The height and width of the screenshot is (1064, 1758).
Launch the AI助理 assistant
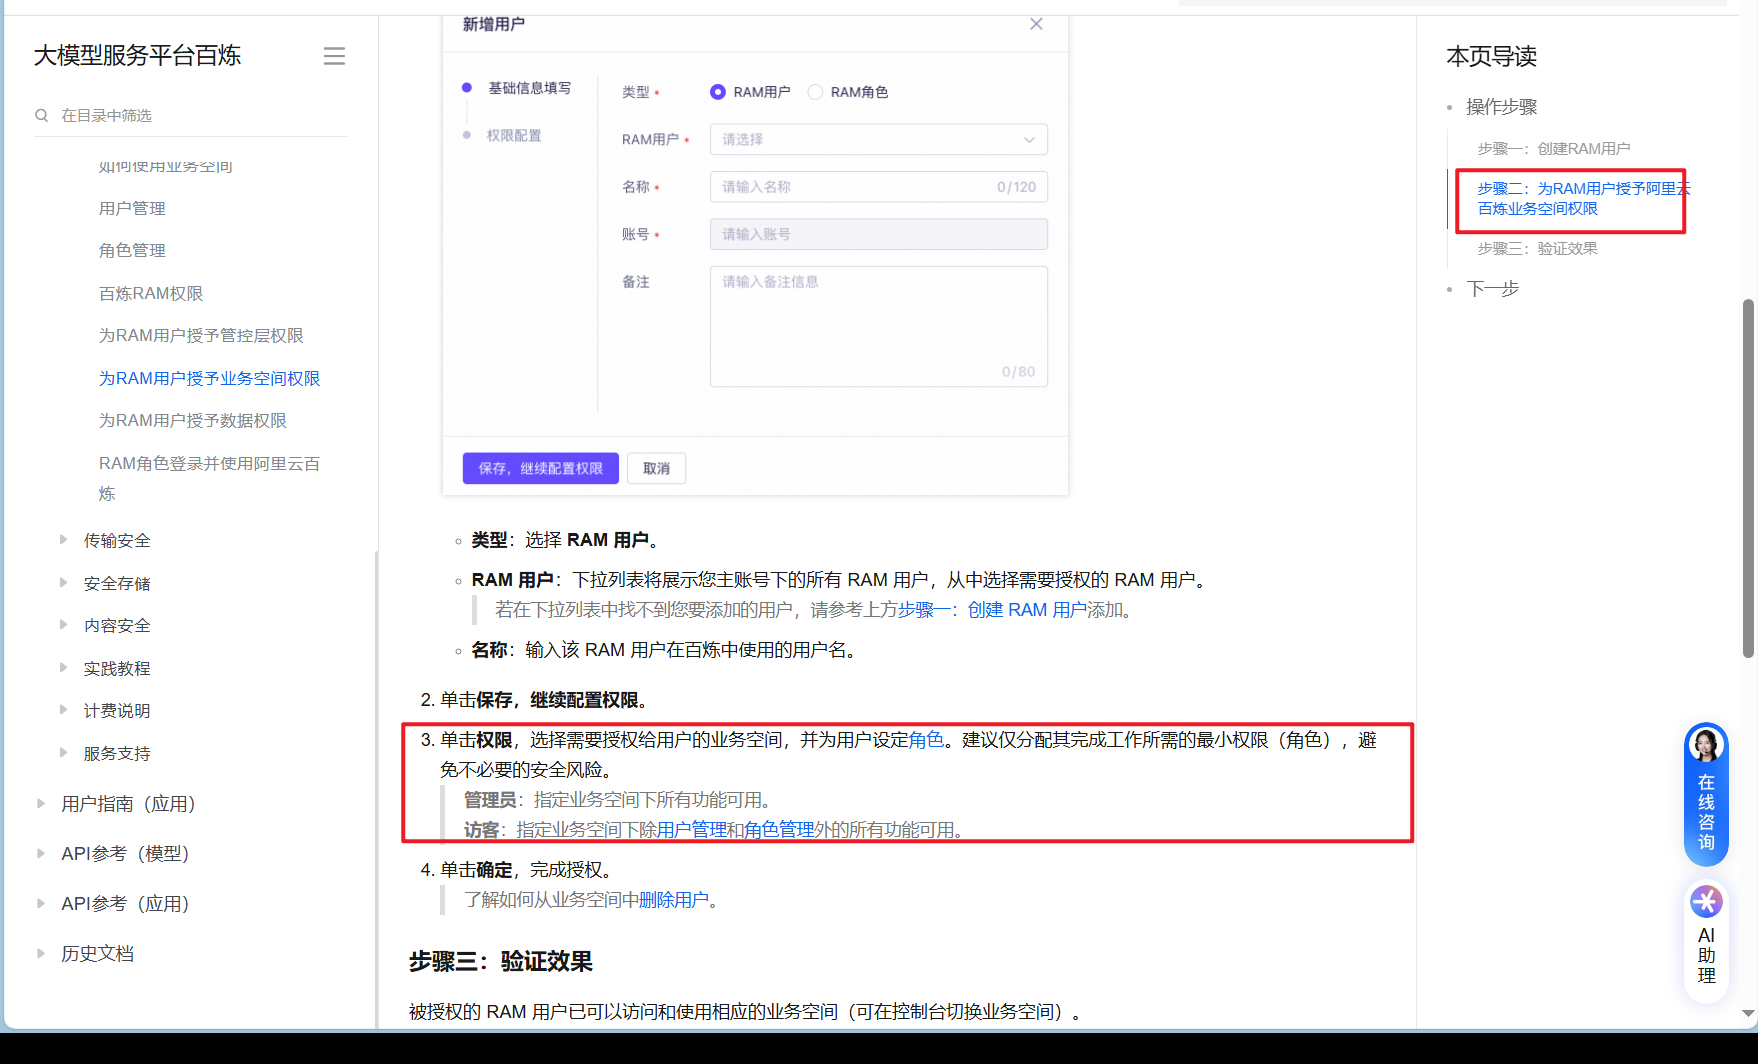click(x=1706, y=940)
